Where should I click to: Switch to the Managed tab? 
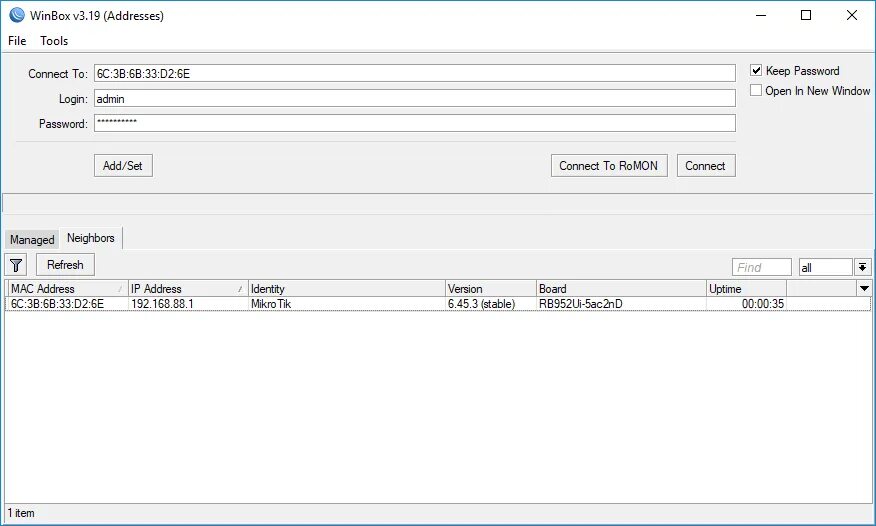[x=32, y=240]
